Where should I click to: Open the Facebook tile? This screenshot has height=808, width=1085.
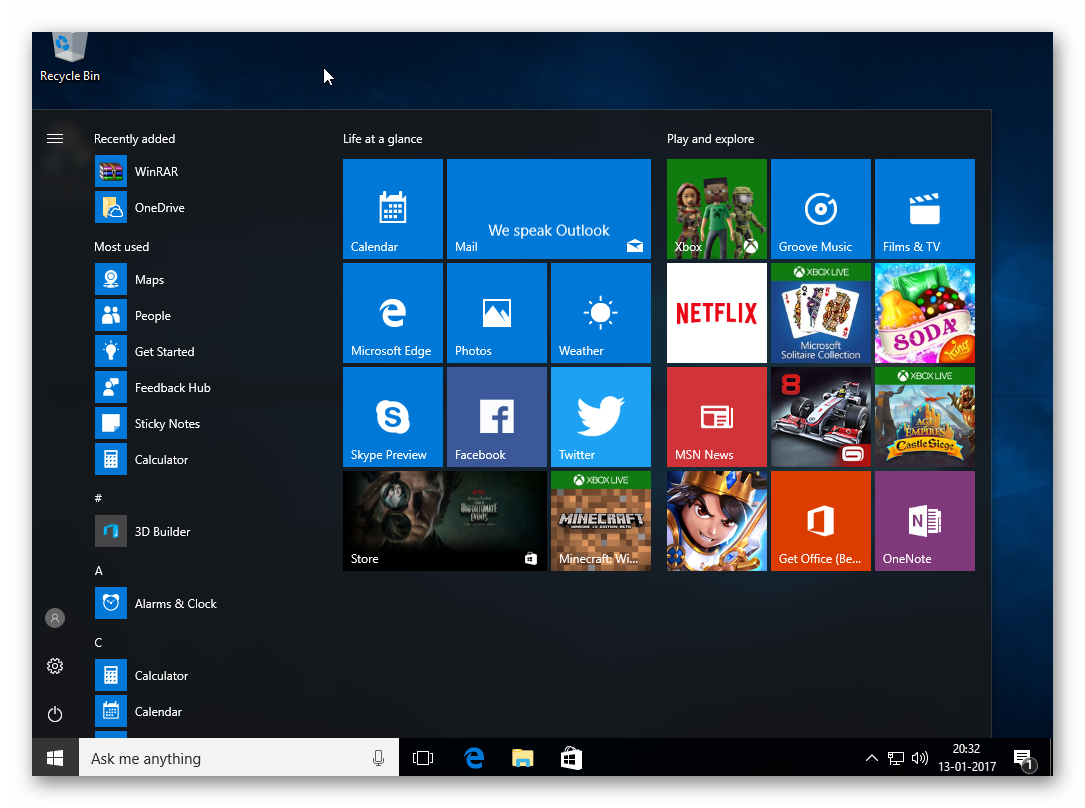click(497, 417)
